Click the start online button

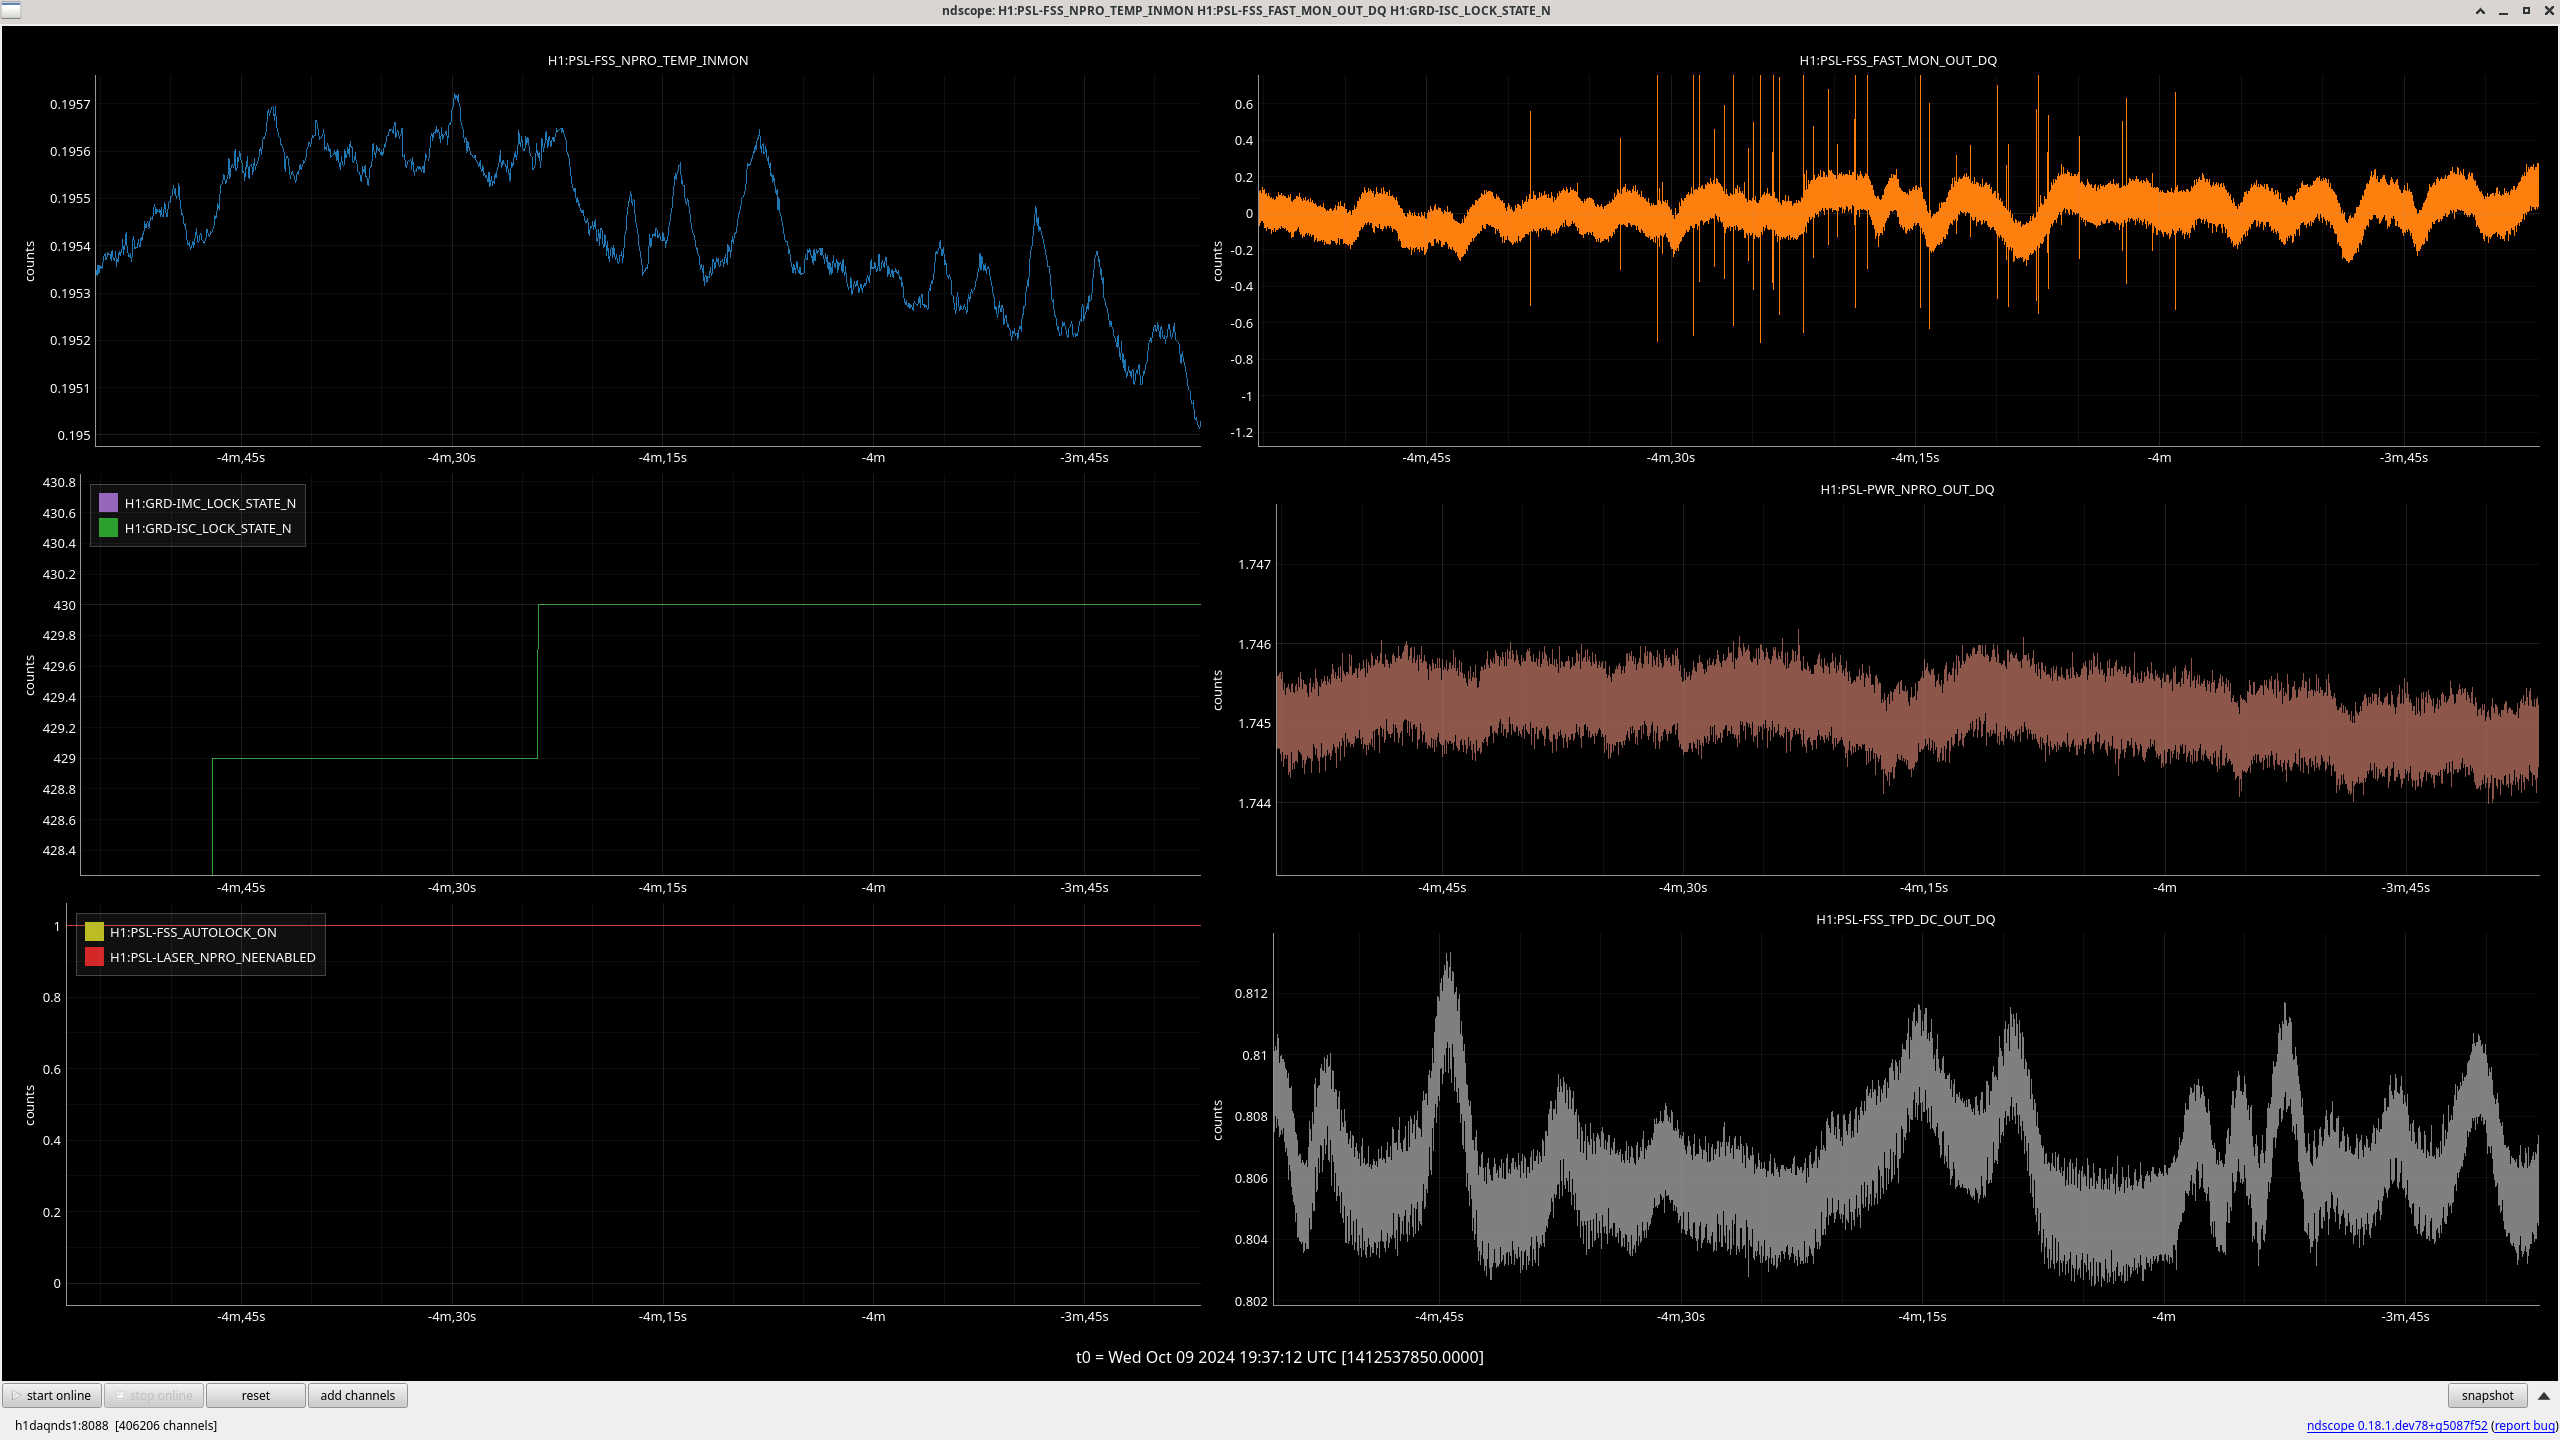tap(52, 1395)
